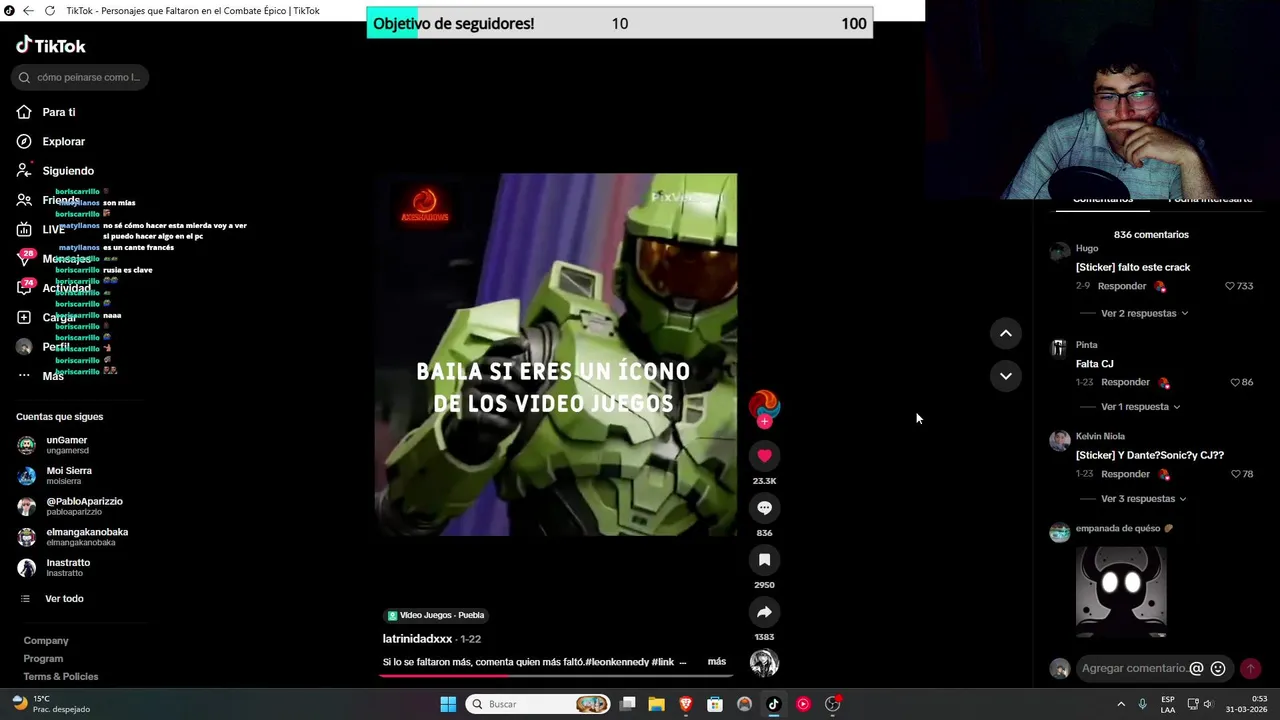Open the emoji picker in comment box
The height and width of the screenshot is (720, 1280).
tap(1218, 668)
